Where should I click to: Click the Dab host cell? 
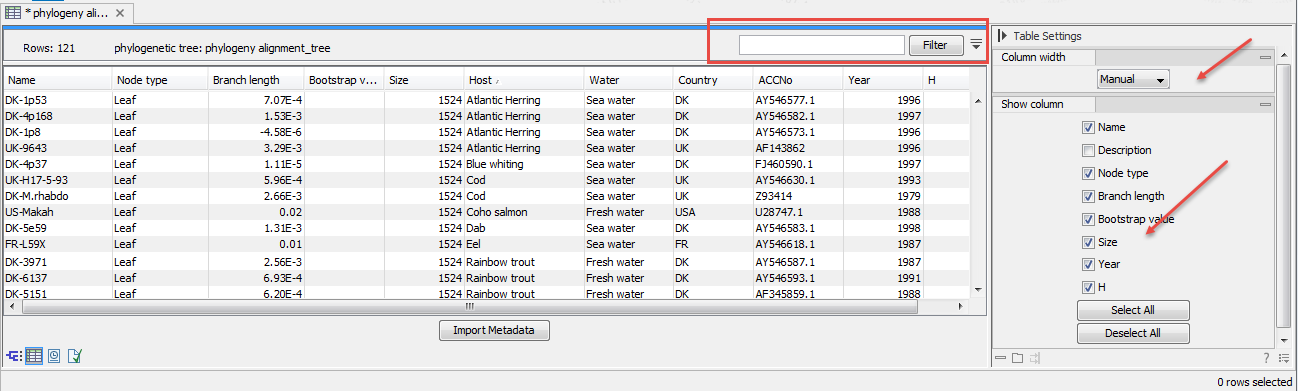[476, 228]
